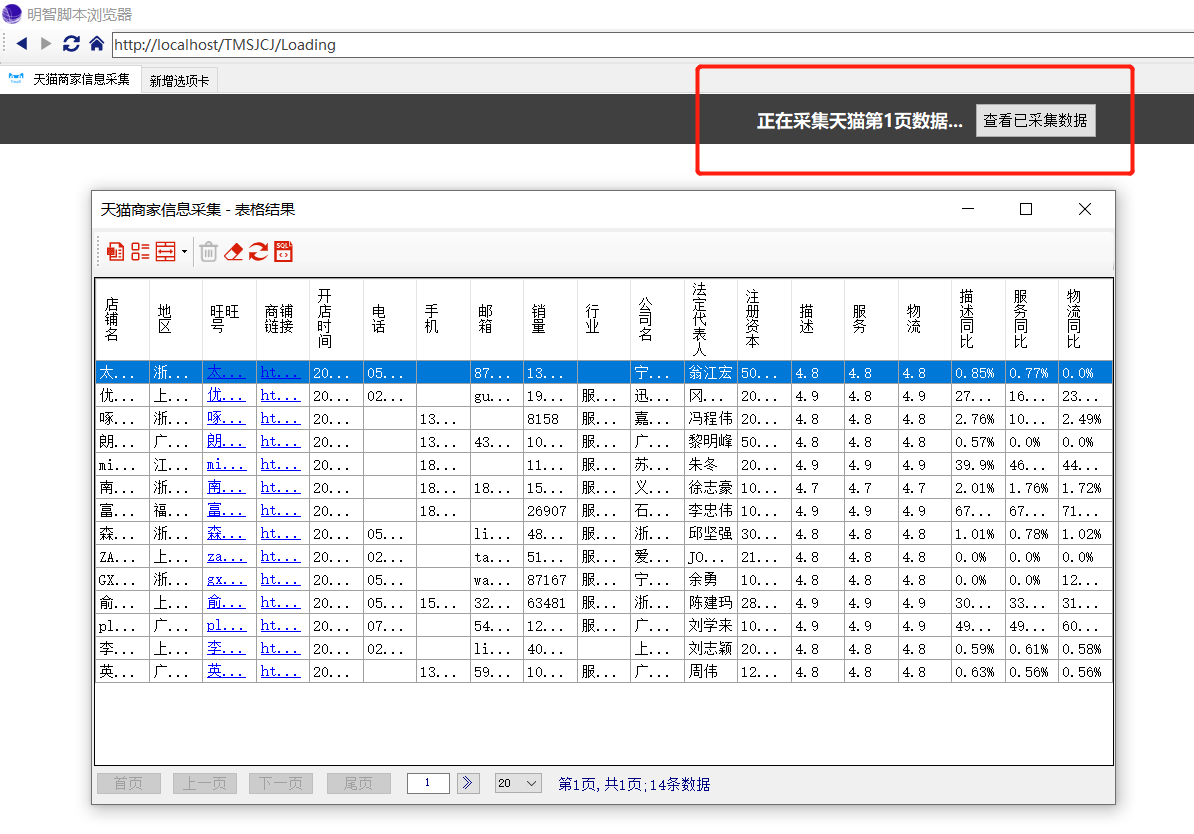
Task: Switch to the 天猫商家信息采集 tab
Action: pyautogui.click(x=71, y=79)
